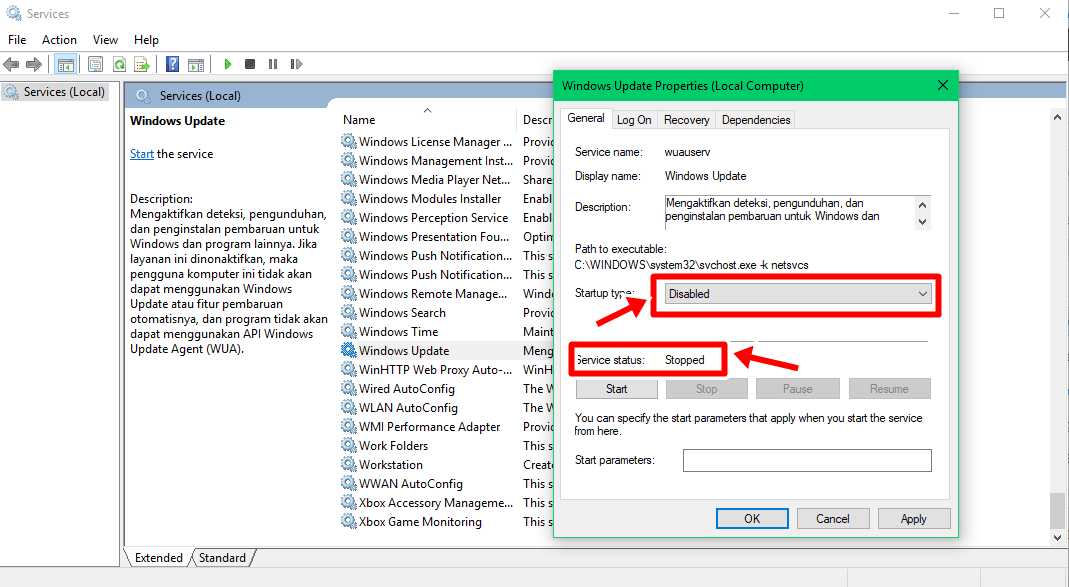Open Help via the blue question mark icon
Image resolution: width=1069 pixels, height=587 pixels.
(x=172, y=64)
